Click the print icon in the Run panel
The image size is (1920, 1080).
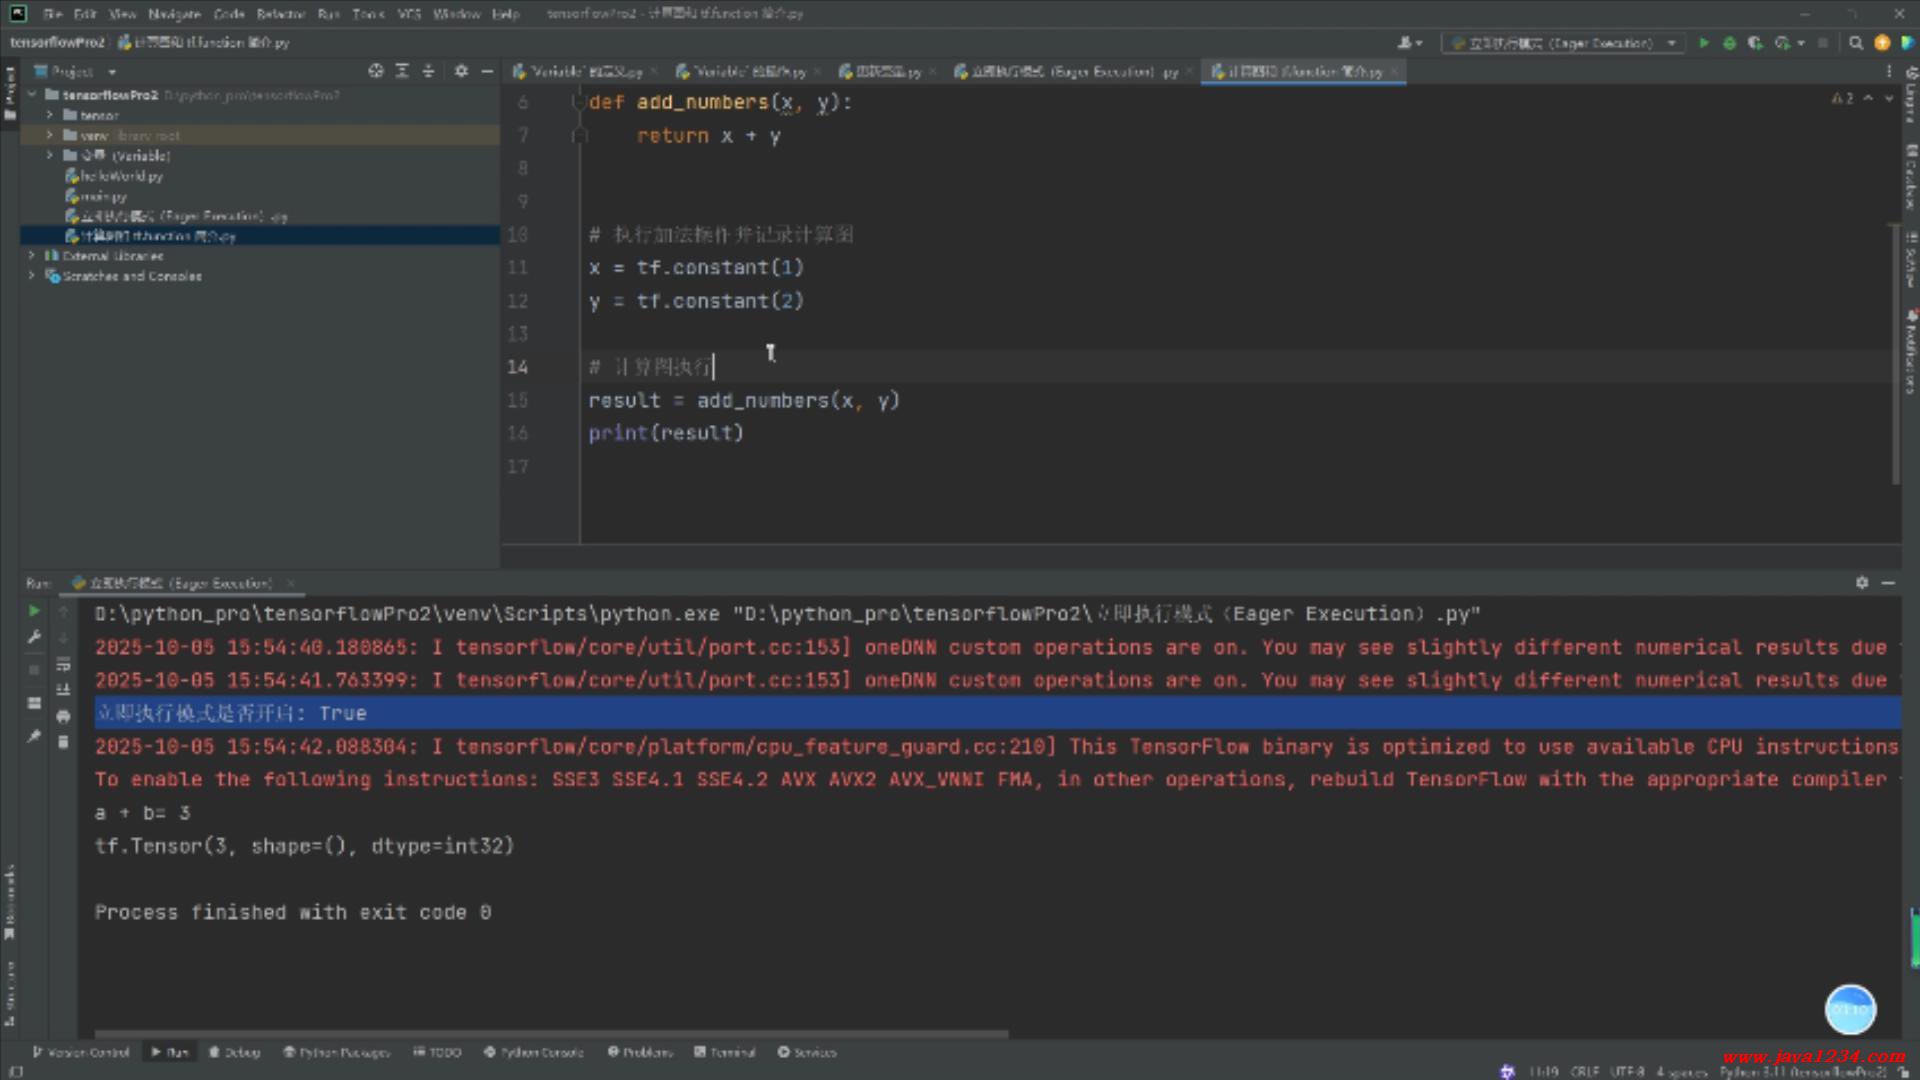coord(63,716)
